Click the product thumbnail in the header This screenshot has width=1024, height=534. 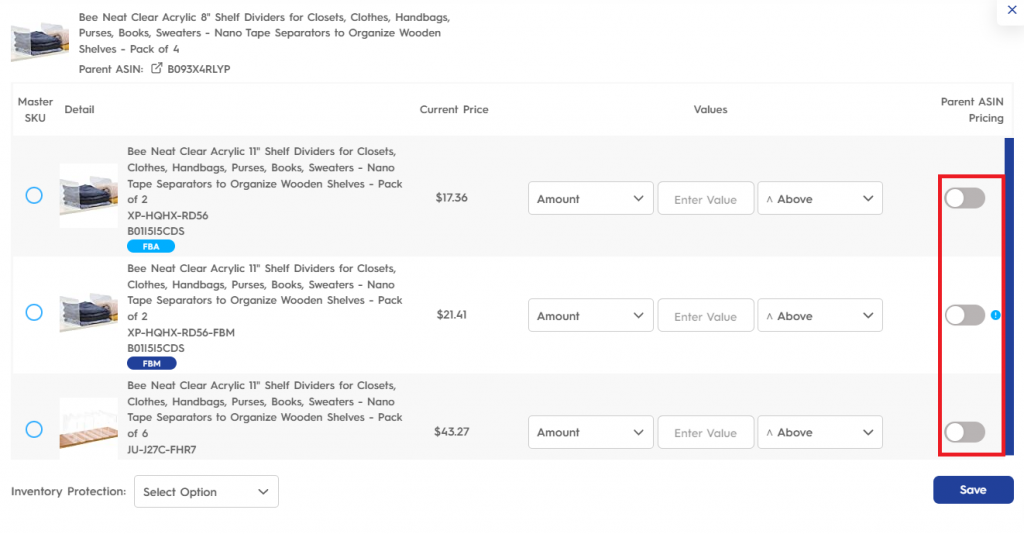pos(40,42)
